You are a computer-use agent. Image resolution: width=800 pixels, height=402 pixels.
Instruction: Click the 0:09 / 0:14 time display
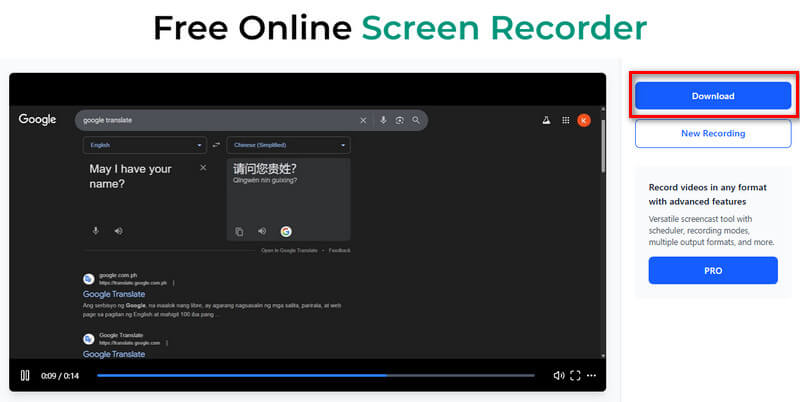click(x=60, y=376)
